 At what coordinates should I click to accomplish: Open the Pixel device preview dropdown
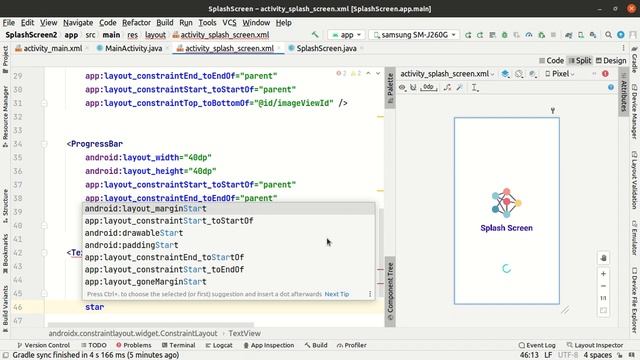[x=560, y=74]
